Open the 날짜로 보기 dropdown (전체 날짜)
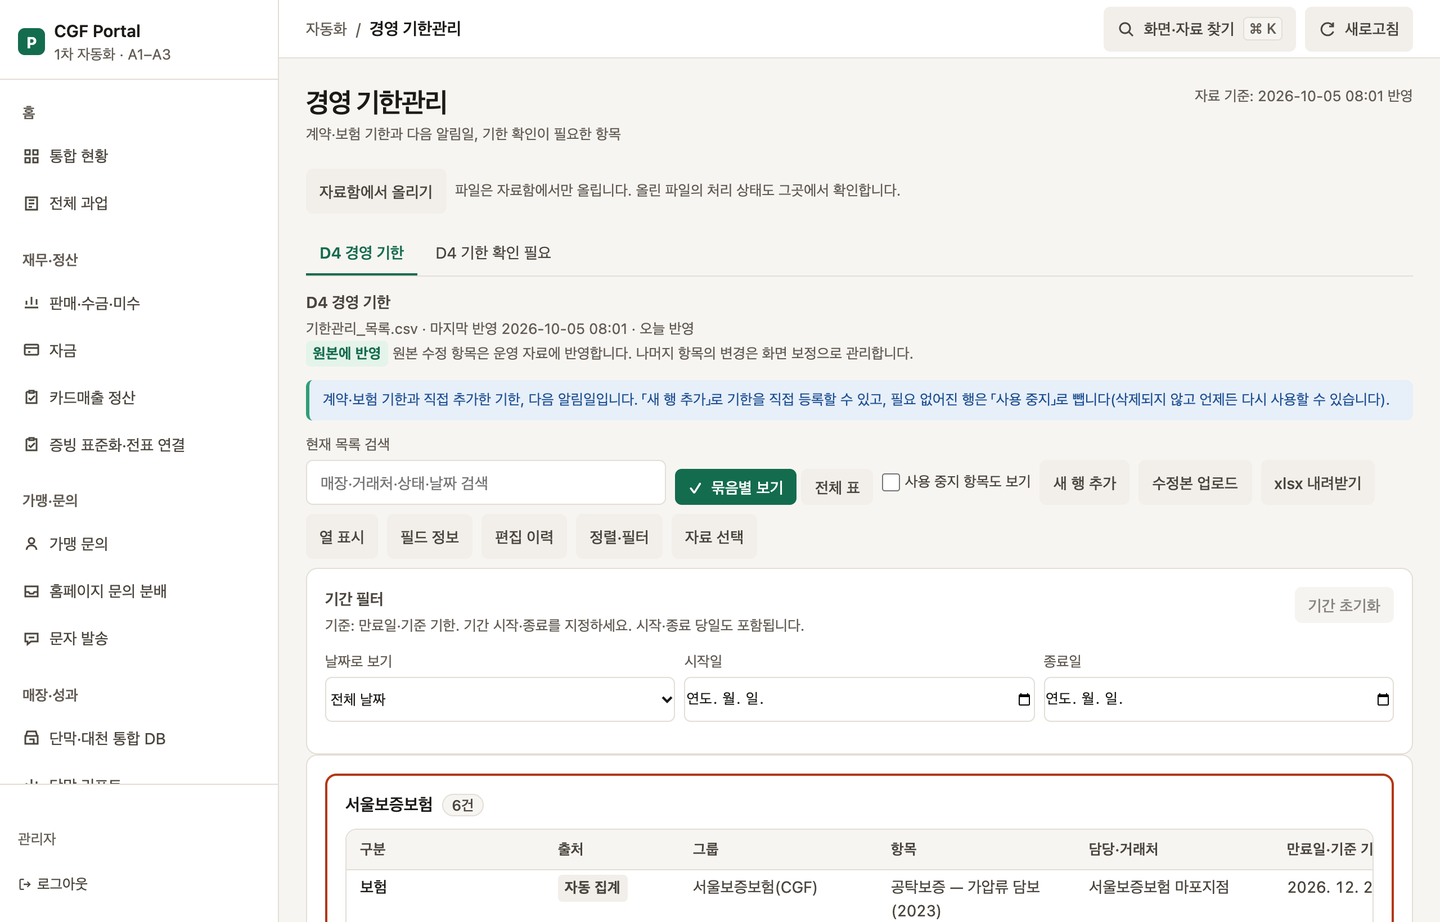 (x=500, y=699)
